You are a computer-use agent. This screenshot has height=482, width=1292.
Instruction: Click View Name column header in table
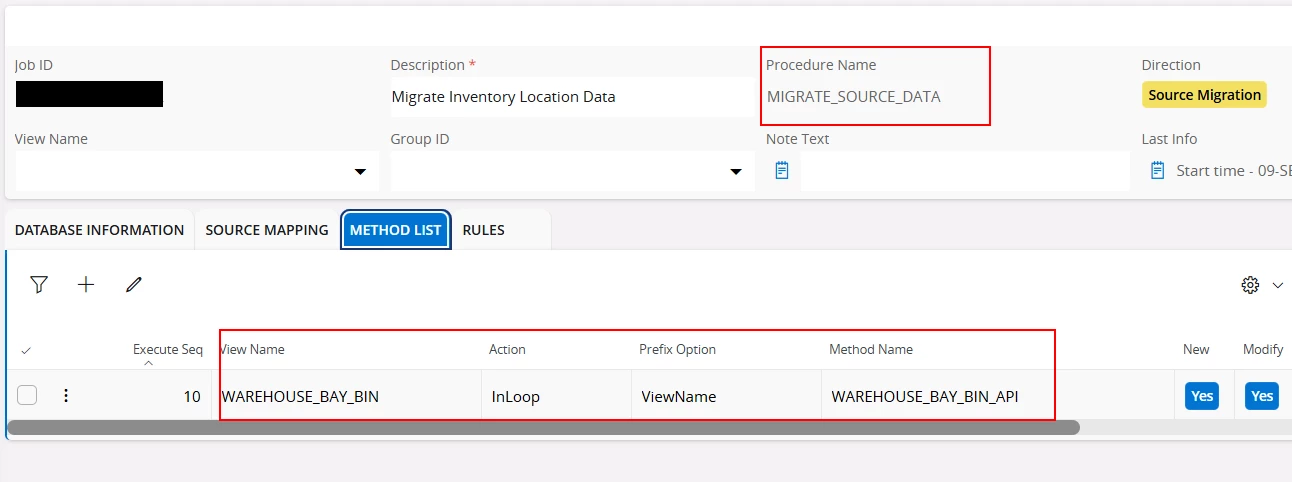252,349
